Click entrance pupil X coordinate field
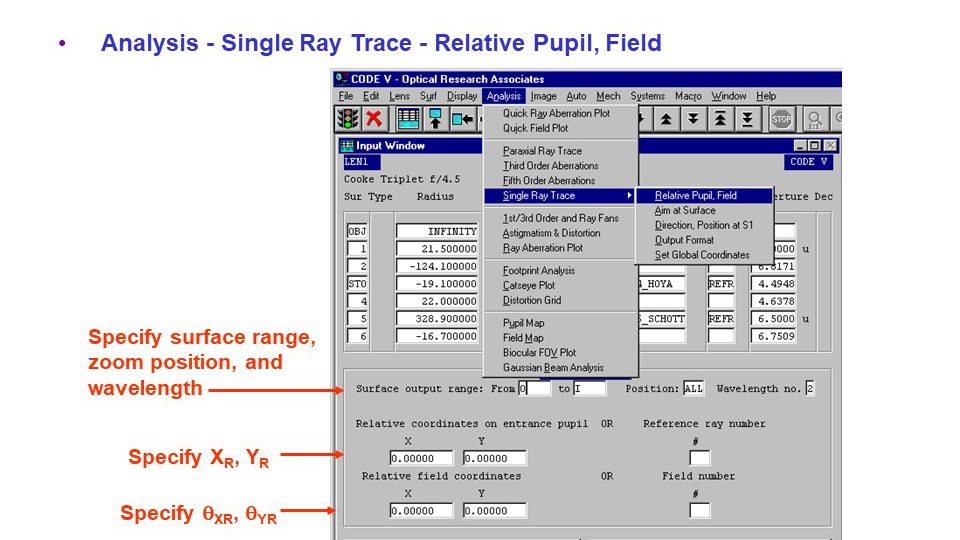Screen dimensions: 960x540 click(421, 458)
